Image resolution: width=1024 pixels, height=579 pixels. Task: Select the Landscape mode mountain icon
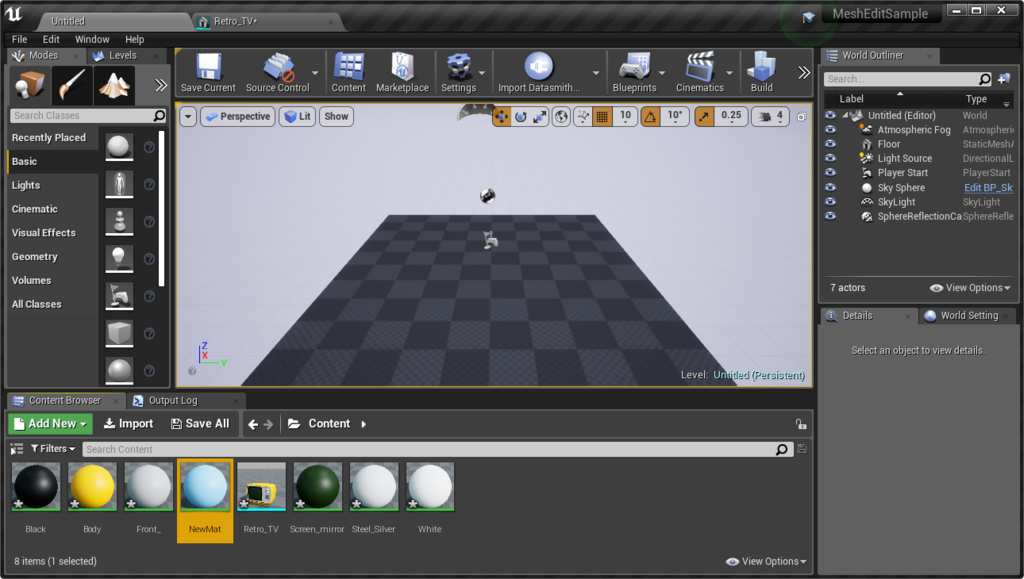[x=114, y=86]
